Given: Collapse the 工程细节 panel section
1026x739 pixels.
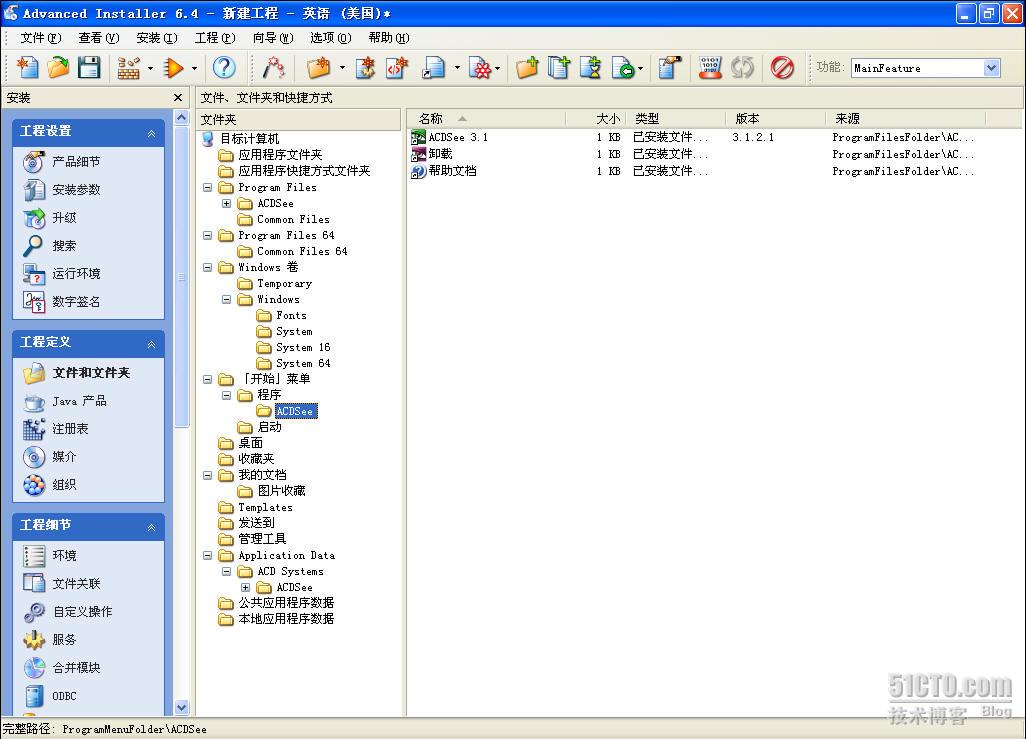Looking at the screenshot, I should (x=151, y=527).
